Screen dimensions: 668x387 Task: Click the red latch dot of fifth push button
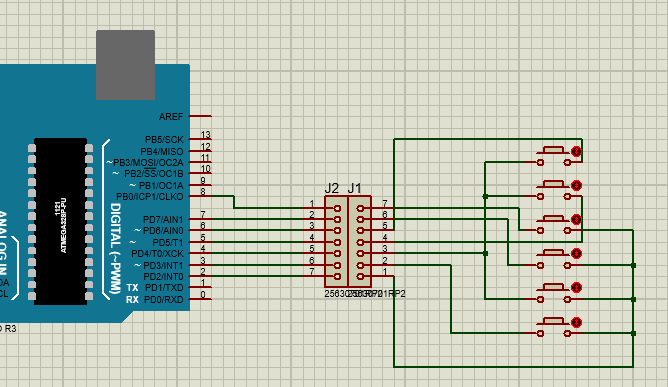(x=576, y=288)
